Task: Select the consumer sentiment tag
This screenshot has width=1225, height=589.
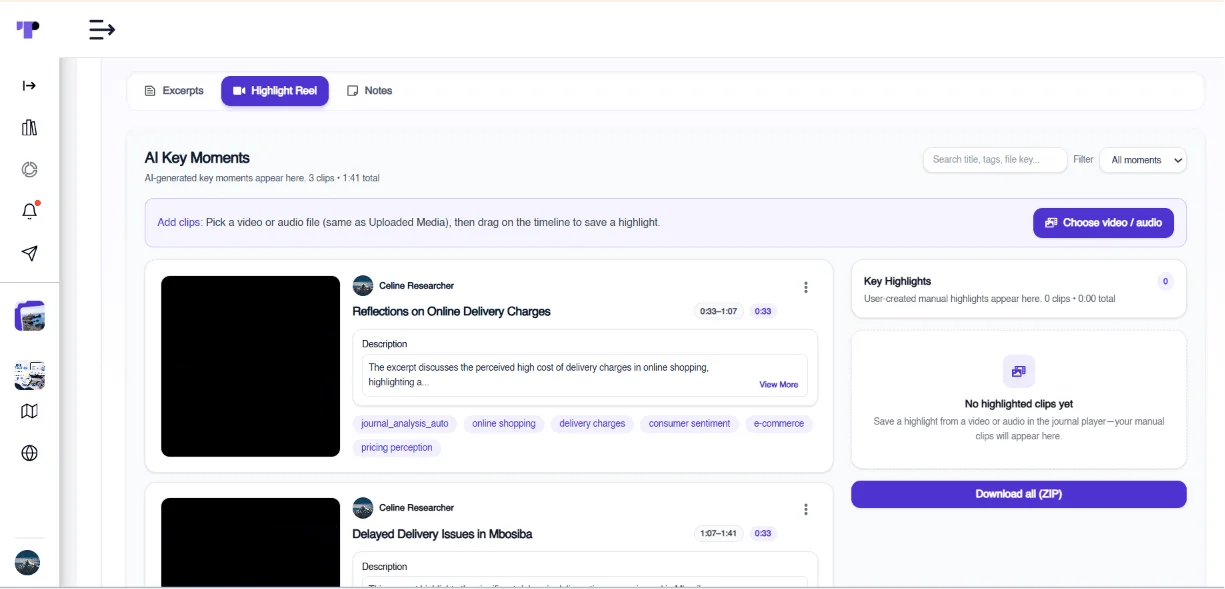Action: 690,424
